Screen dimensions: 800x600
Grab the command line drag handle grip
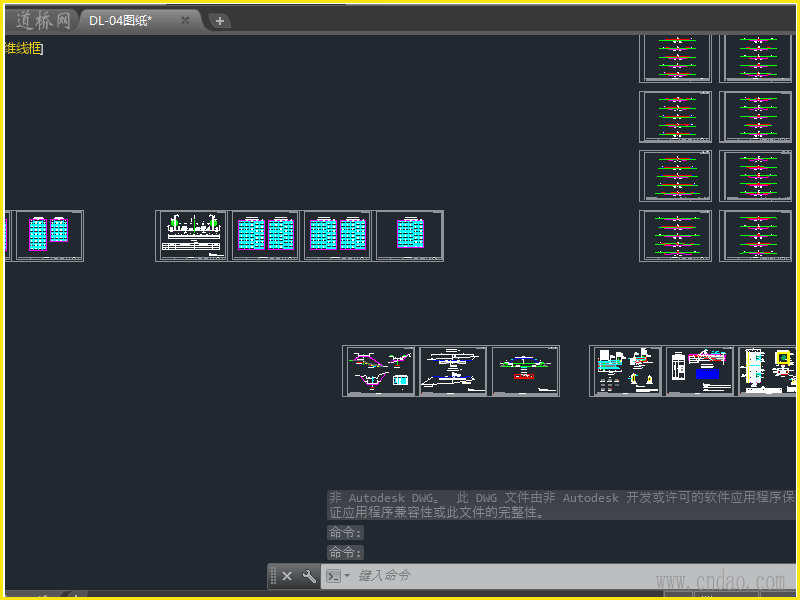click(x=273, y=576)
